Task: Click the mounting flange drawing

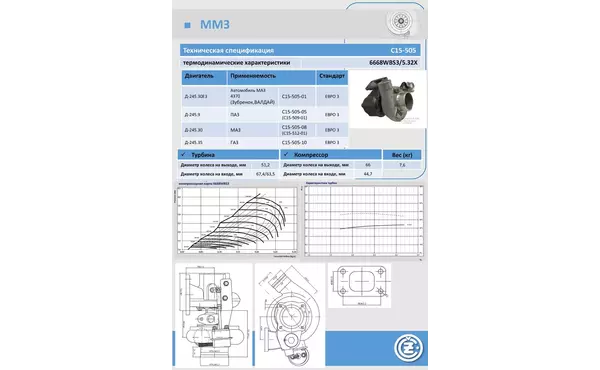Action: point(359,285)
